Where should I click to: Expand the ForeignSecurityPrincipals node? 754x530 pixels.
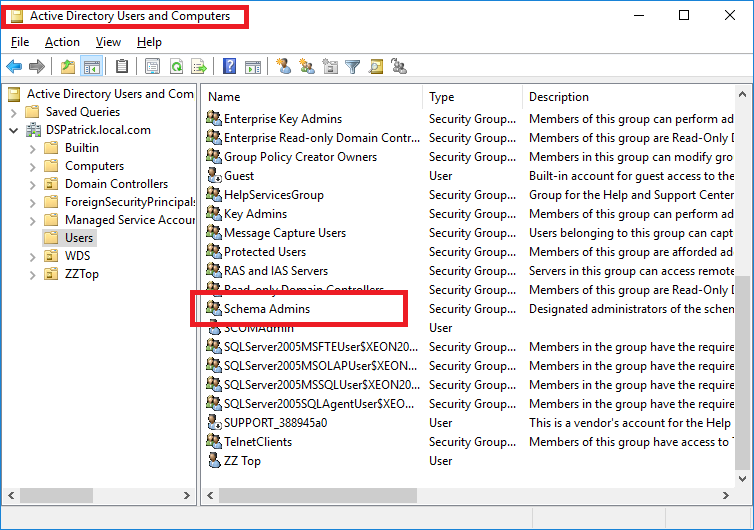[32, 203]
